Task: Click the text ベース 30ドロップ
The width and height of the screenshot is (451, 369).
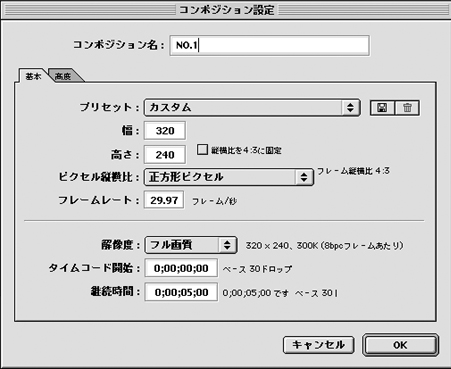Action: (257, 269)
